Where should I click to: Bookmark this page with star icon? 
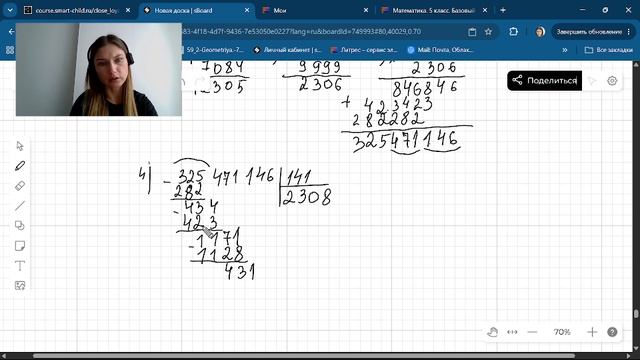tap(488, 32)
